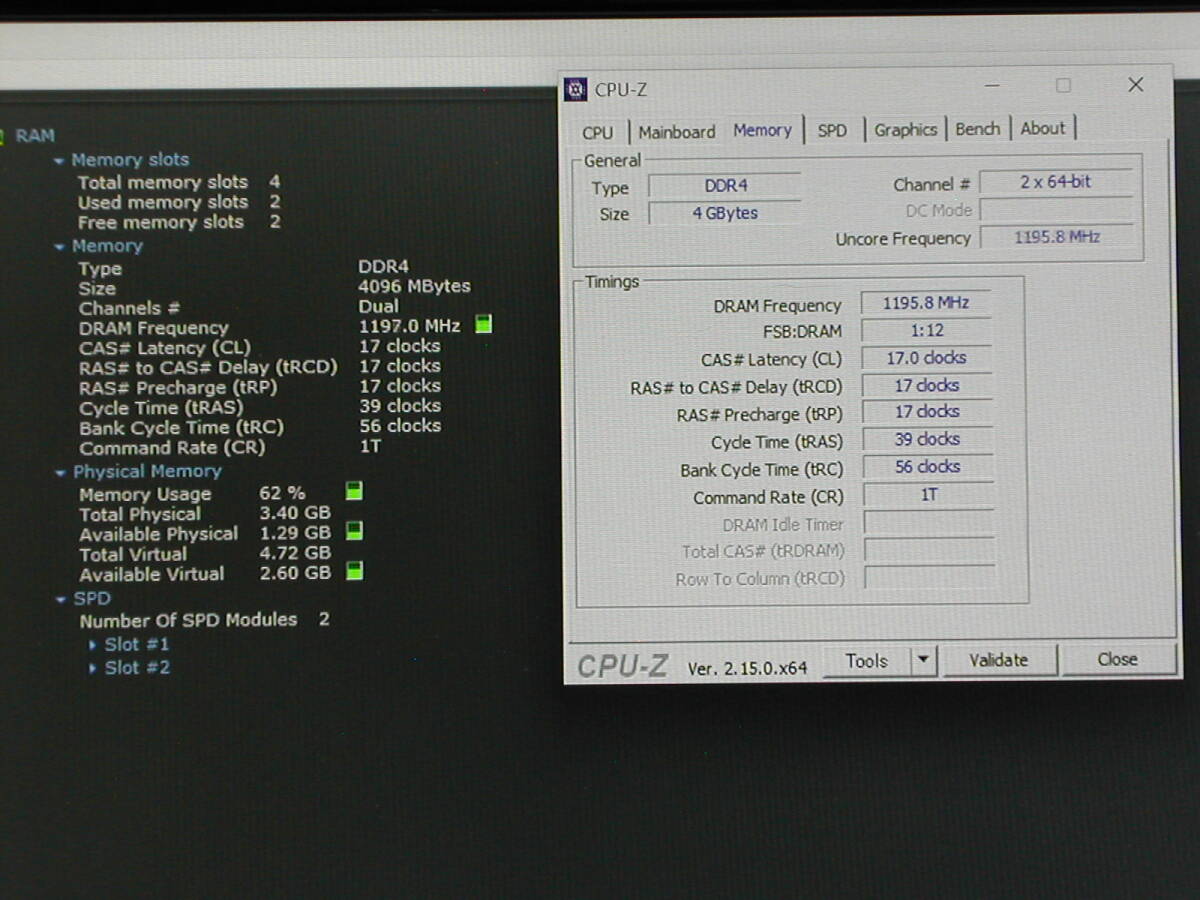Click the green indicator beside Memory Usage
The image size is (1200, 900).
[354, 491]
